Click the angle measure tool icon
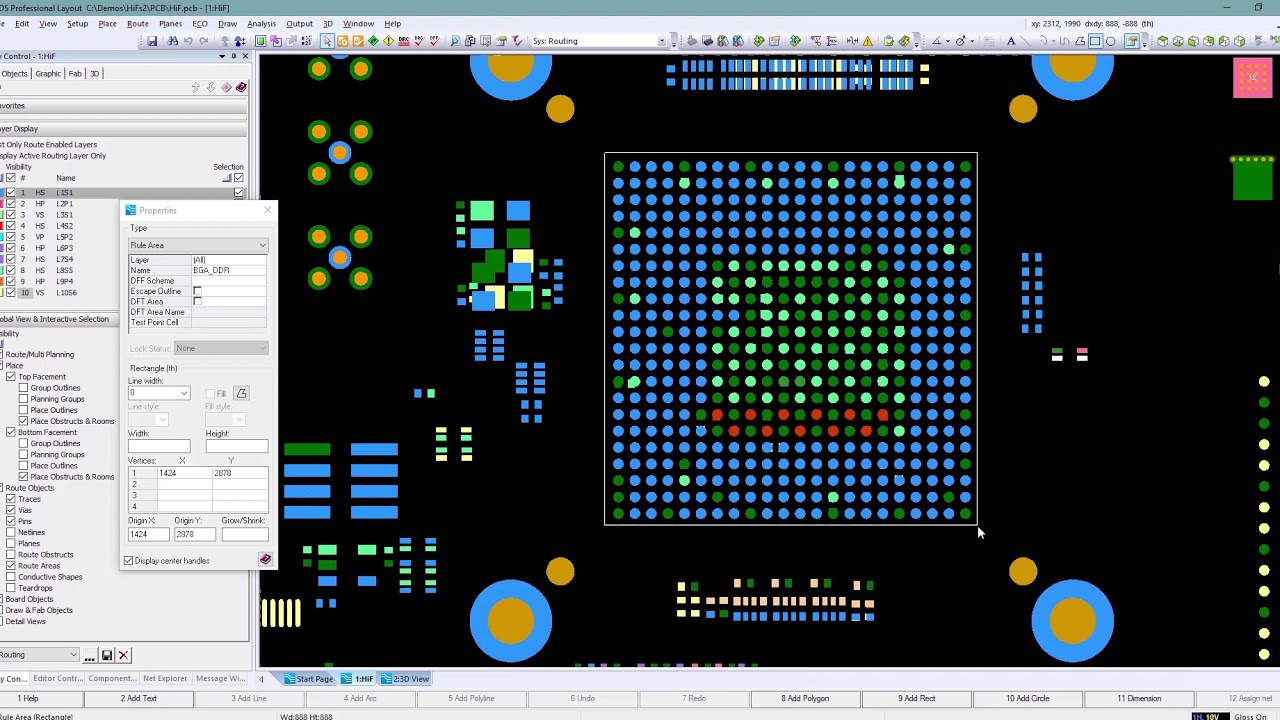1280x720 pixels. 937,41
